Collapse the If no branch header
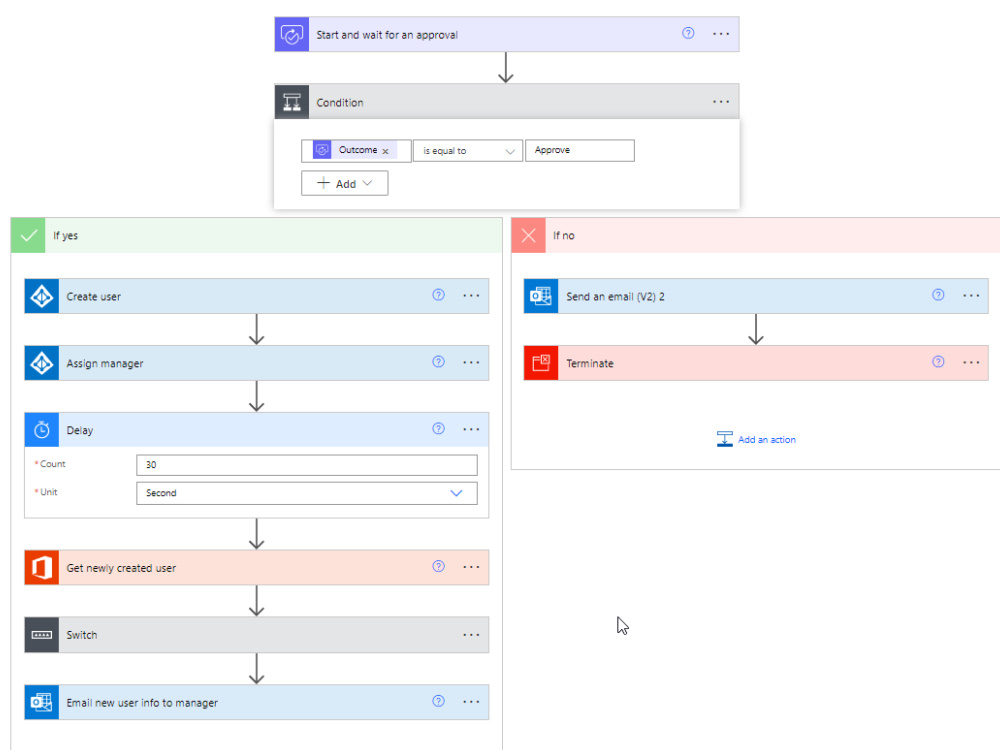This screenshot has height=750, width=1000. [x=756, y=235]
